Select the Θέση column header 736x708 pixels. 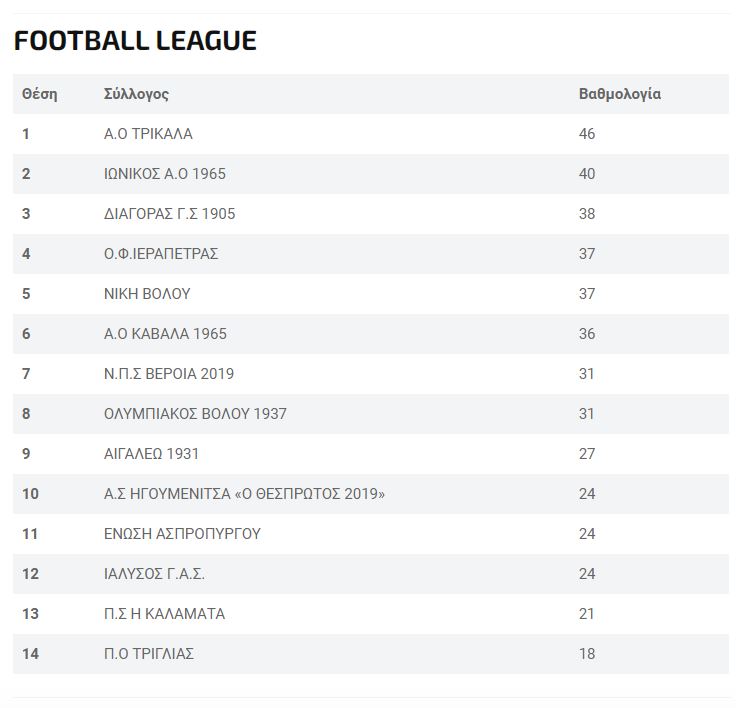[x=39, y=94]
